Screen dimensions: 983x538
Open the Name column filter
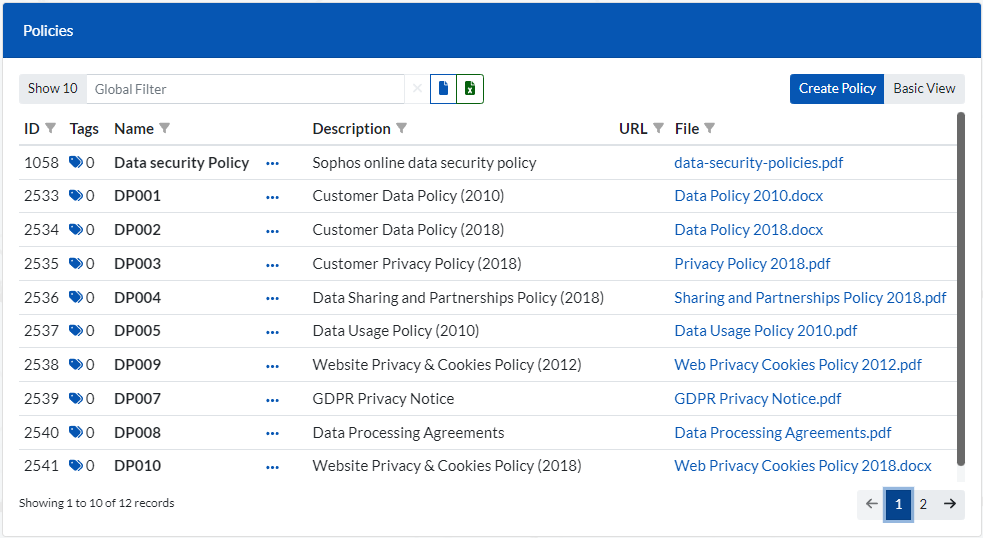click(x=165, y=129)
